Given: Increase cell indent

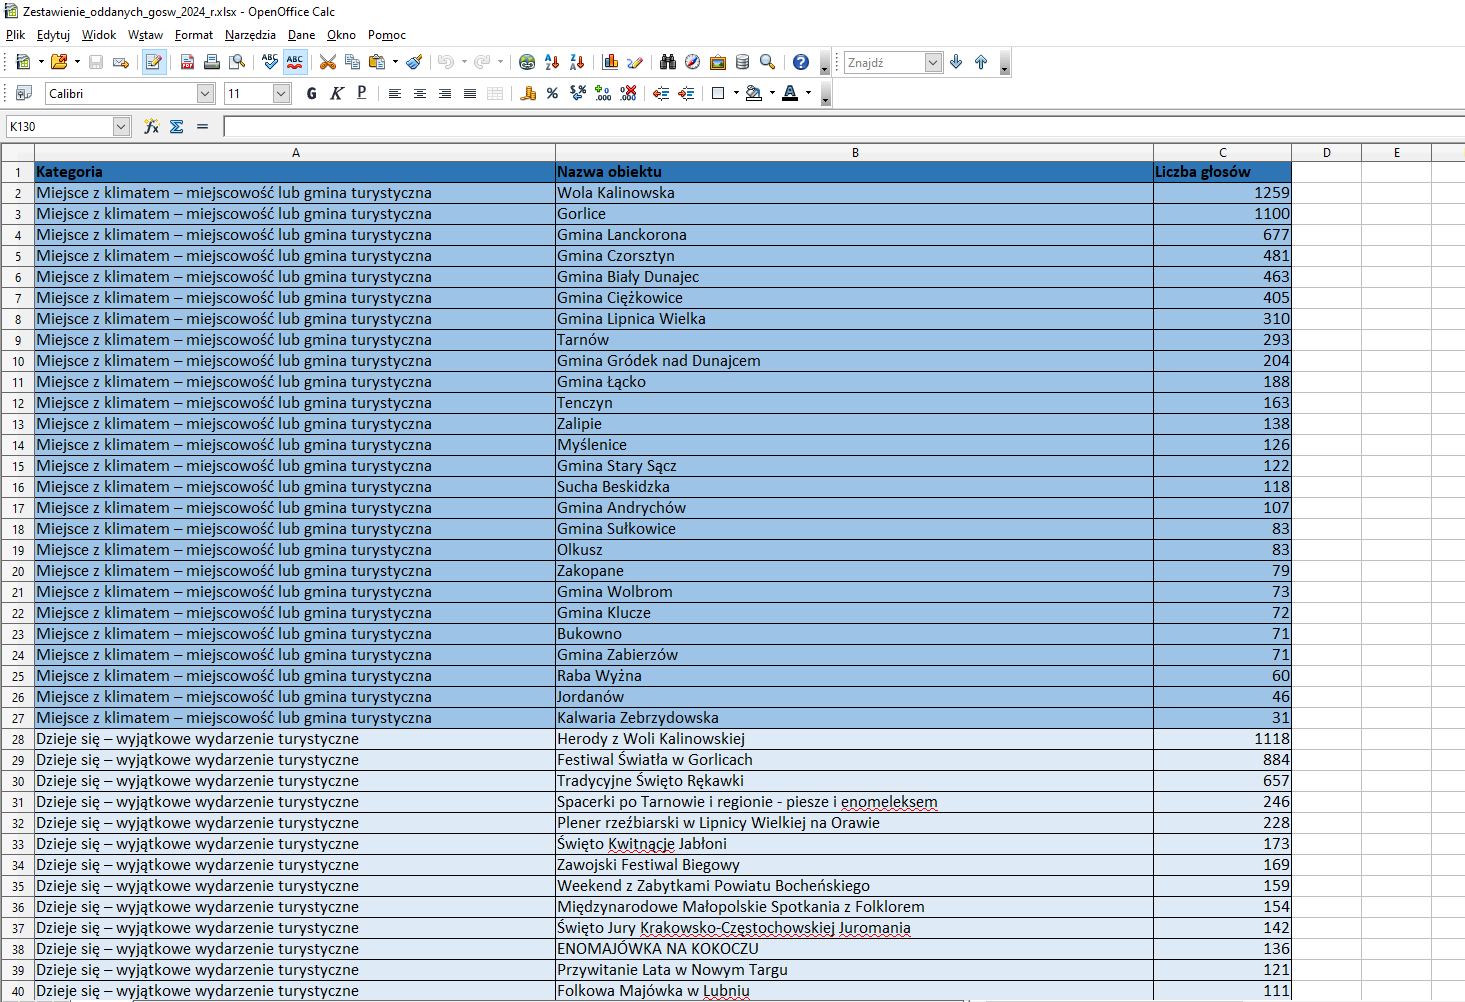Looking at the screenshot, I should [686, 93].
